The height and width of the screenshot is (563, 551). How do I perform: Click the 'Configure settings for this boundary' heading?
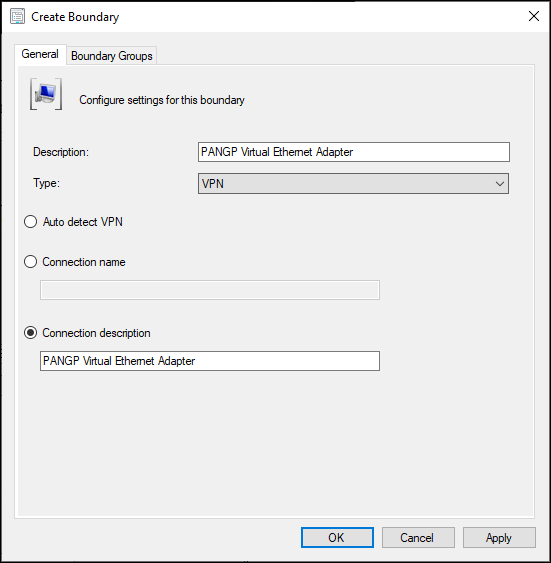pos(162,100)
